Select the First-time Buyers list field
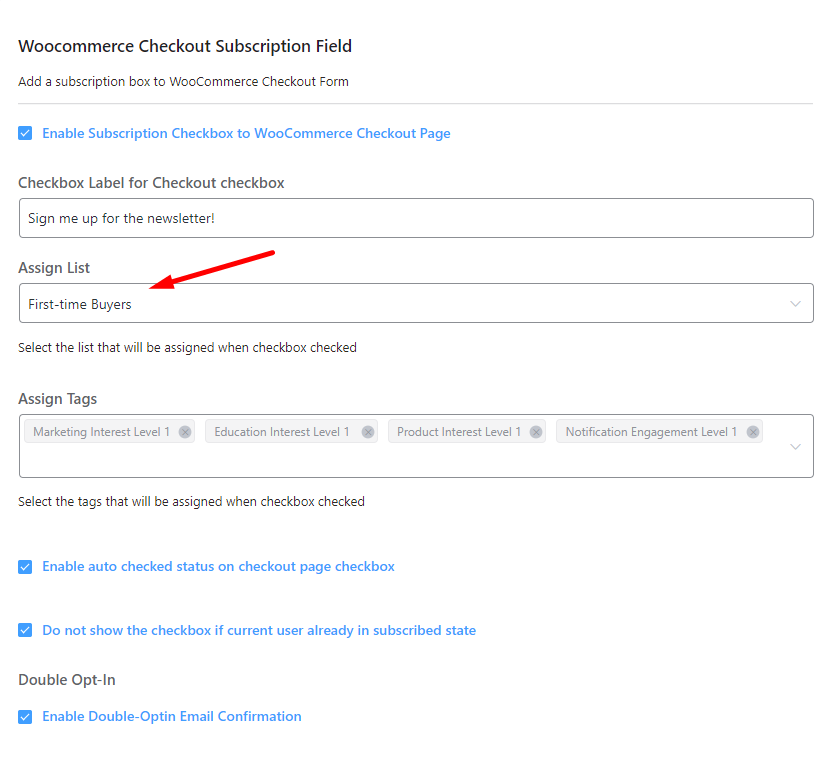The height and width of the screenshot is (775, 829). click(400, 304)
